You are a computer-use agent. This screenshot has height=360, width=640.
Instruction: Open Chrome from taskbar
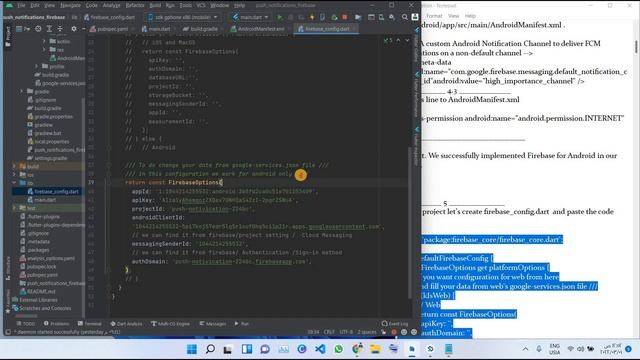[357, 349]
